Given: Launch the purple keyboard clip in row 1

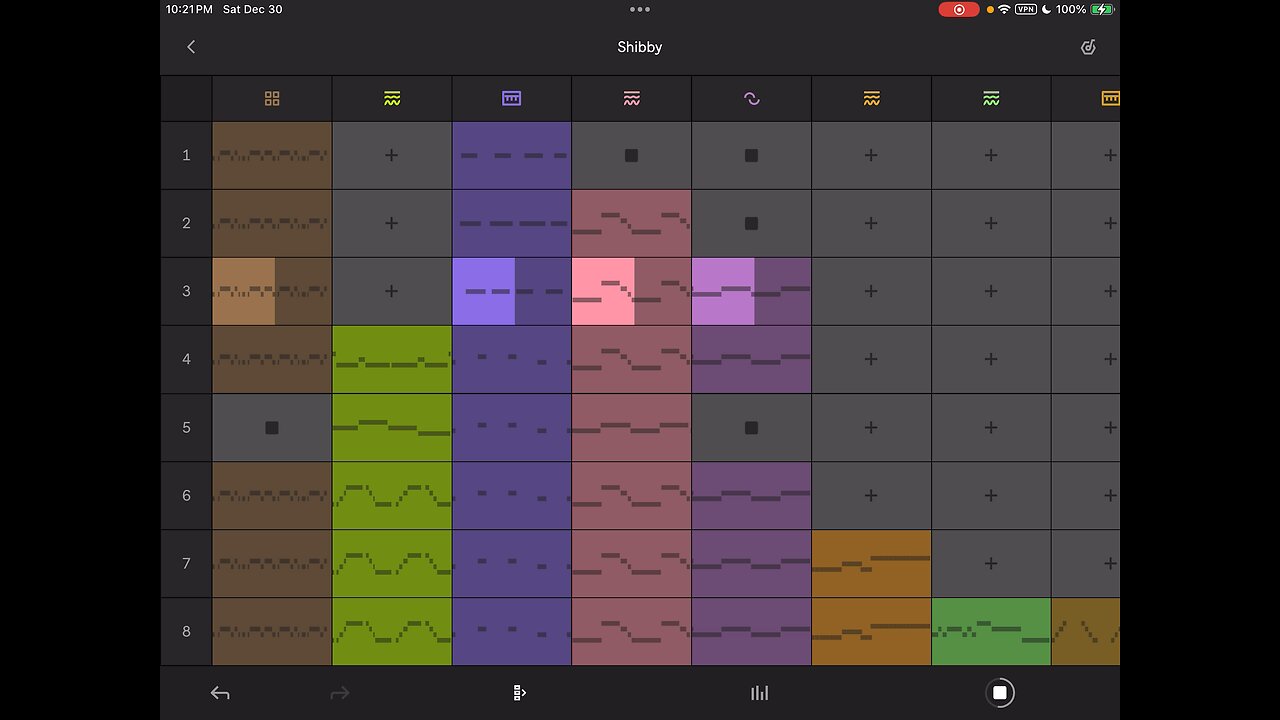Looking at the screenshot, I should (x=512, y=155).
